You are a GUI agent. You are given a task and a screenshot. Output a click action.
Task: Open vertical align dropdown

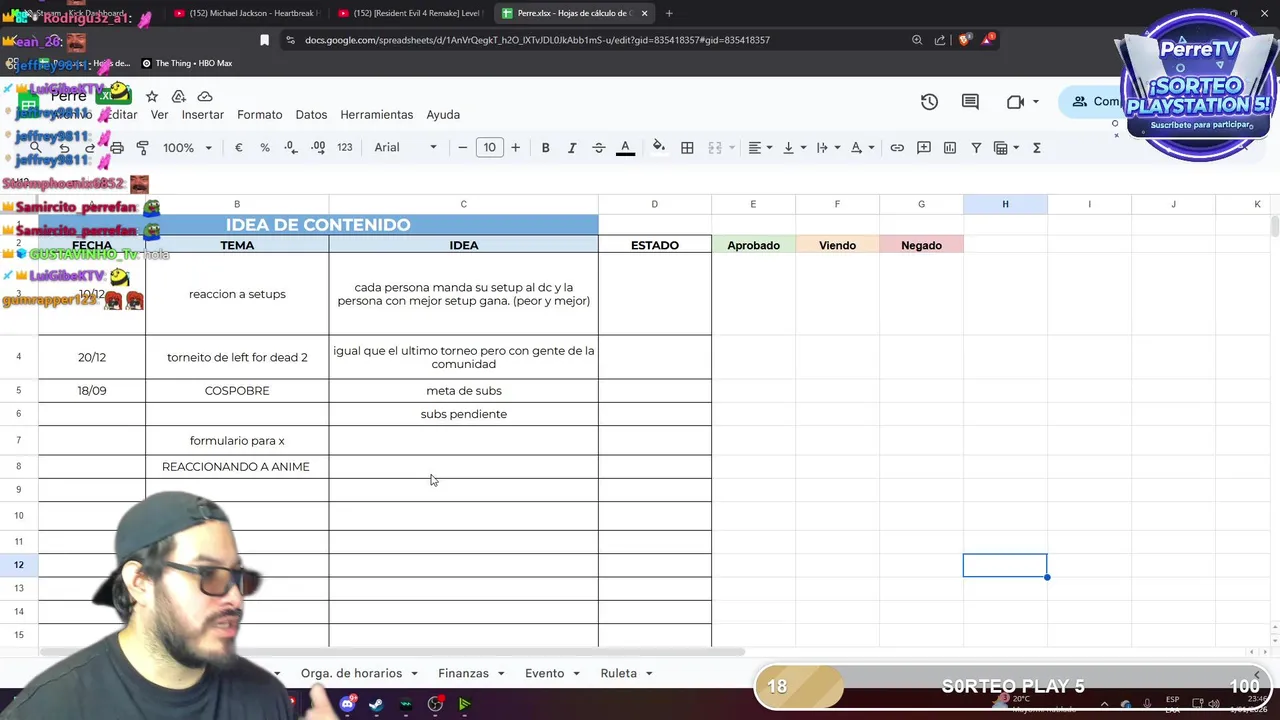pos(794,147)
